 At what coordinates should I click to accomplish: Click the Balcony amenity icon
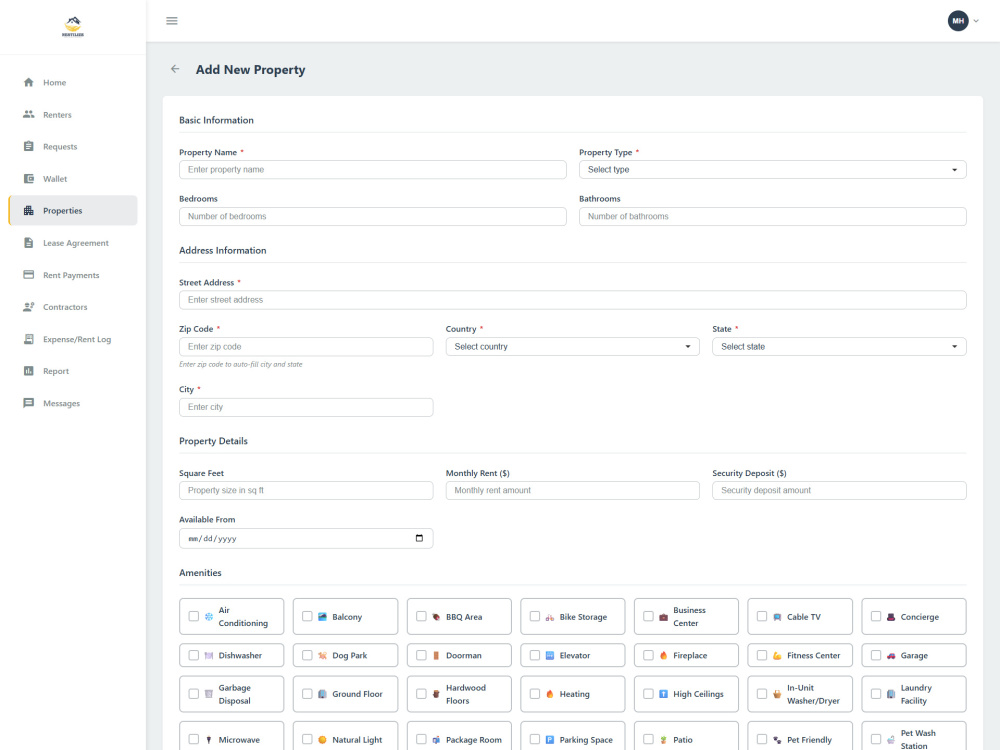322,617
